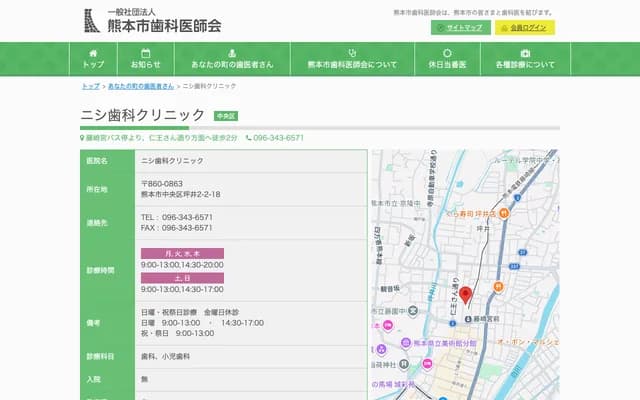Screen dimensions: 640x400
Task: Click the 熊本県立美術館分館 museum map icon
Action: [x=405, y=343]
